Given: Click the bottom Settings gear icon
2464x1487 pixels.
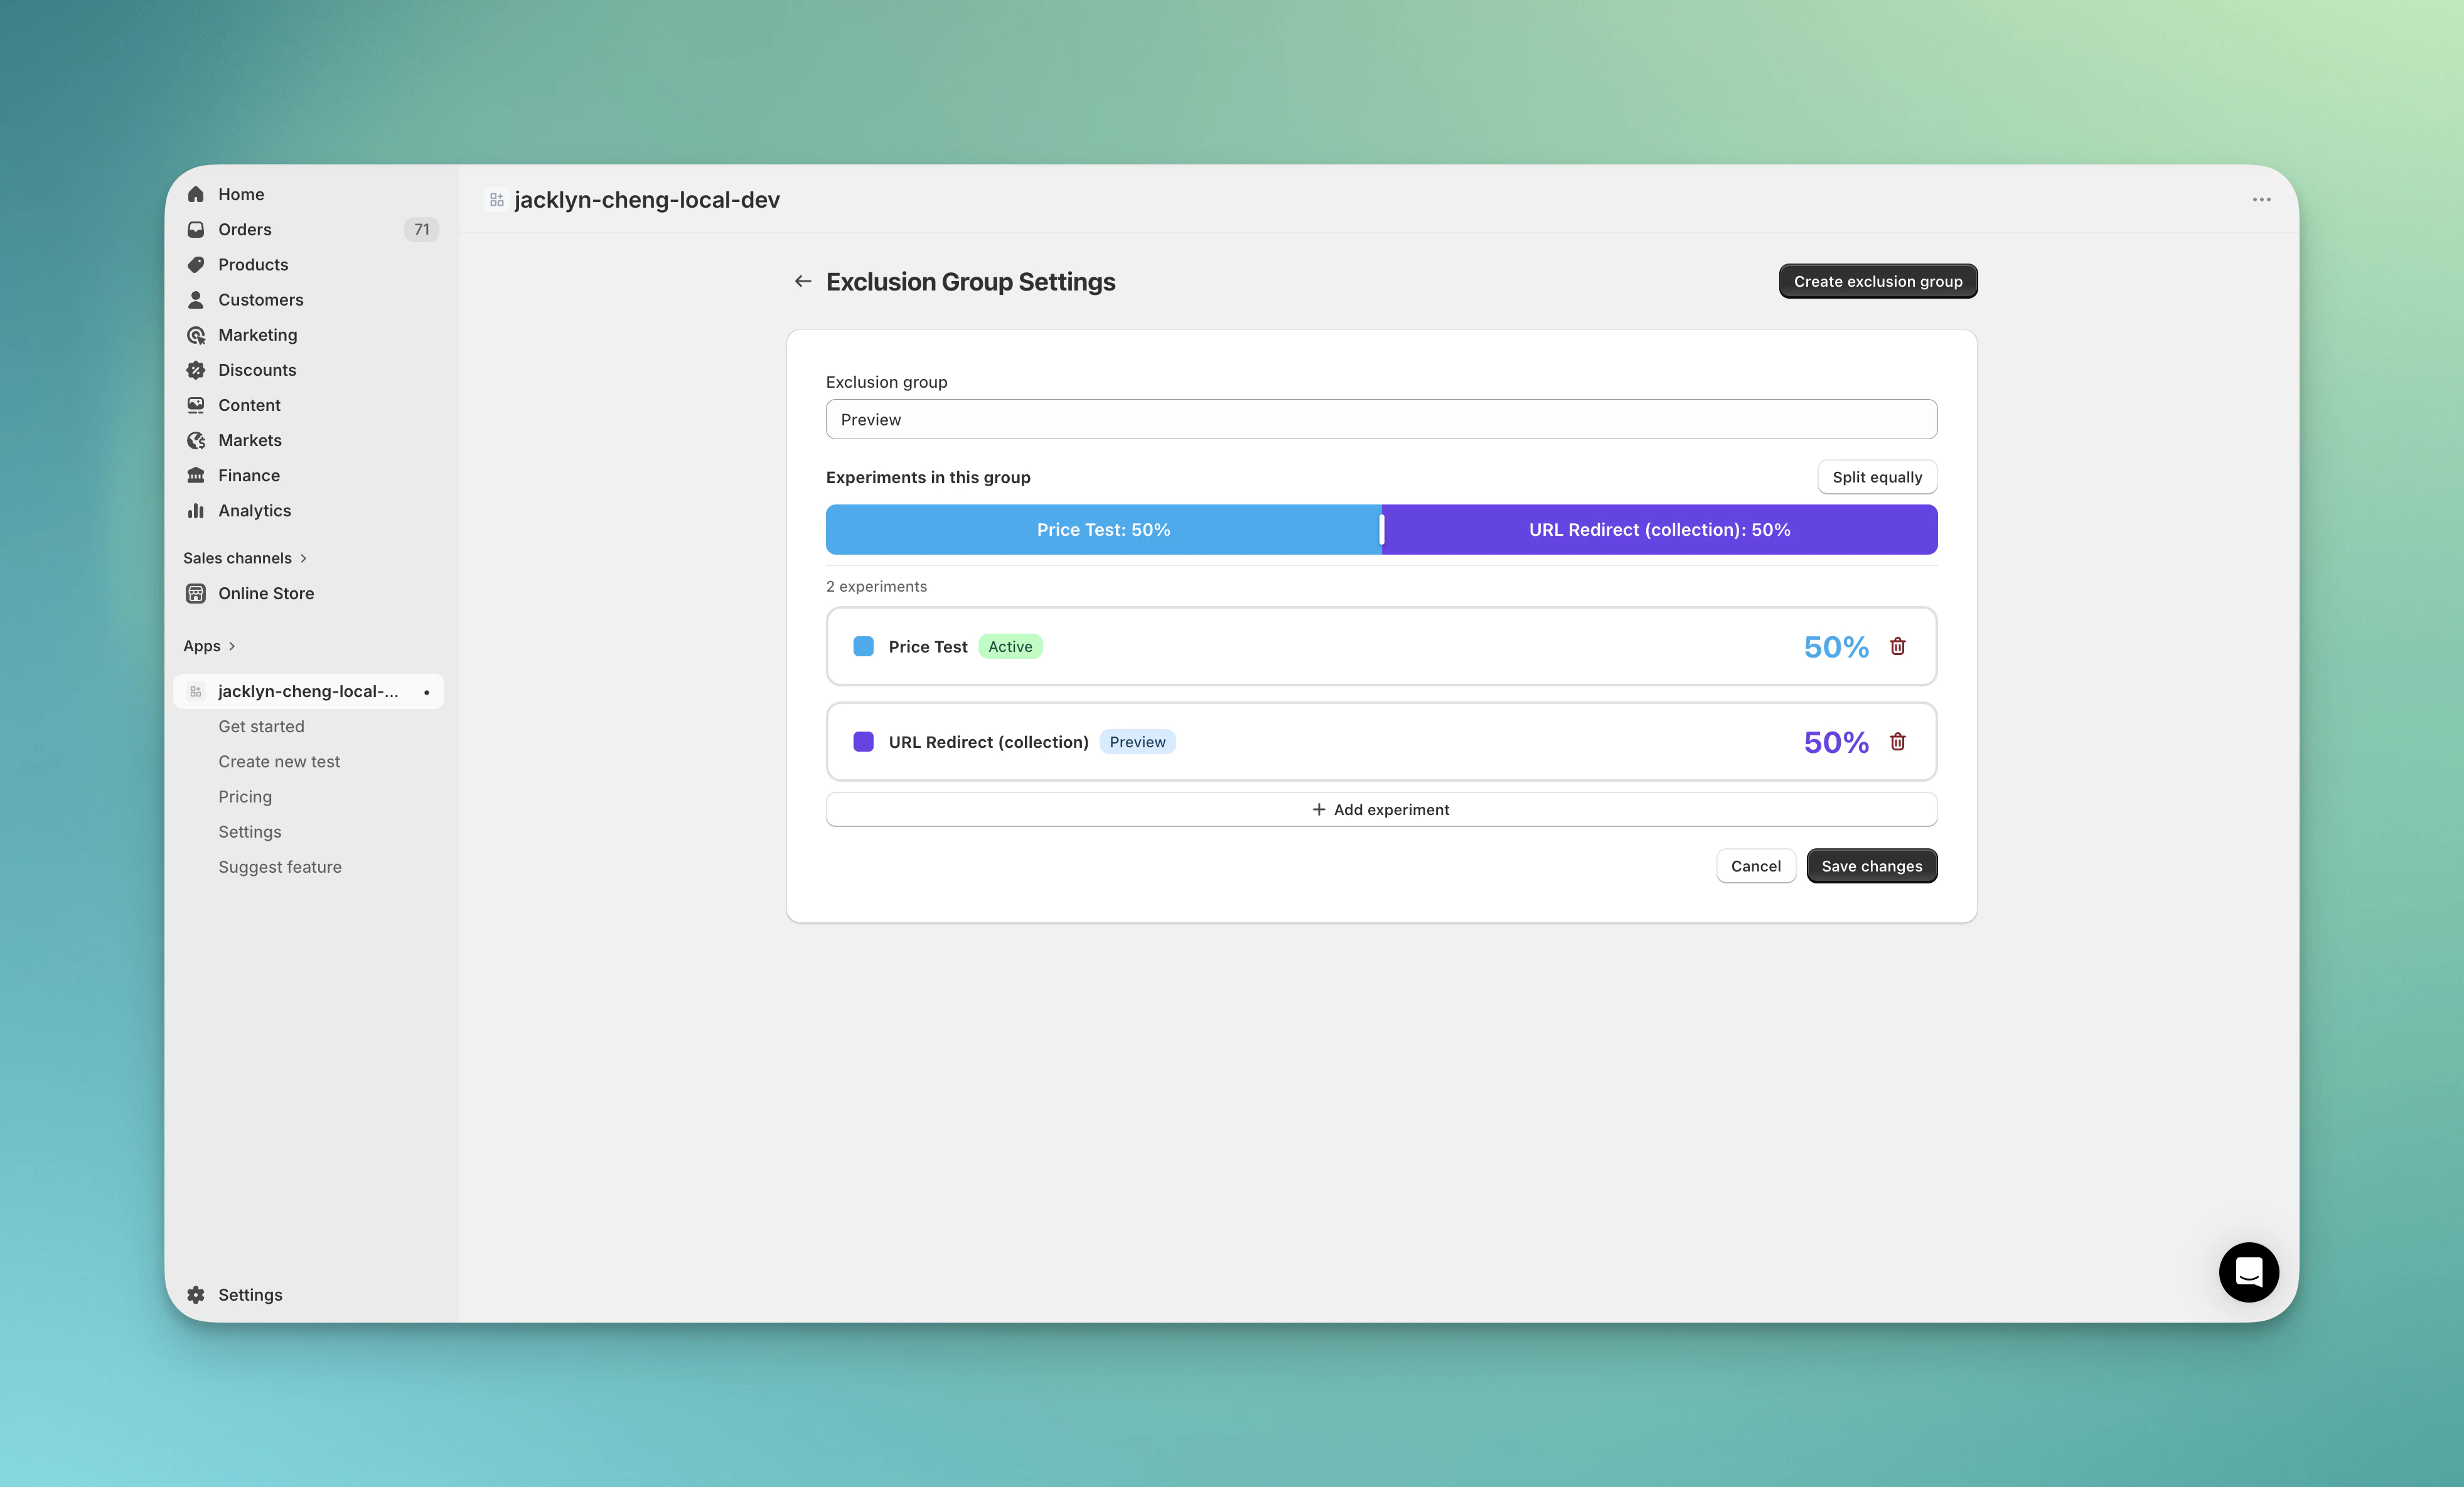Looking at the screenshot, I should 196,1294.
